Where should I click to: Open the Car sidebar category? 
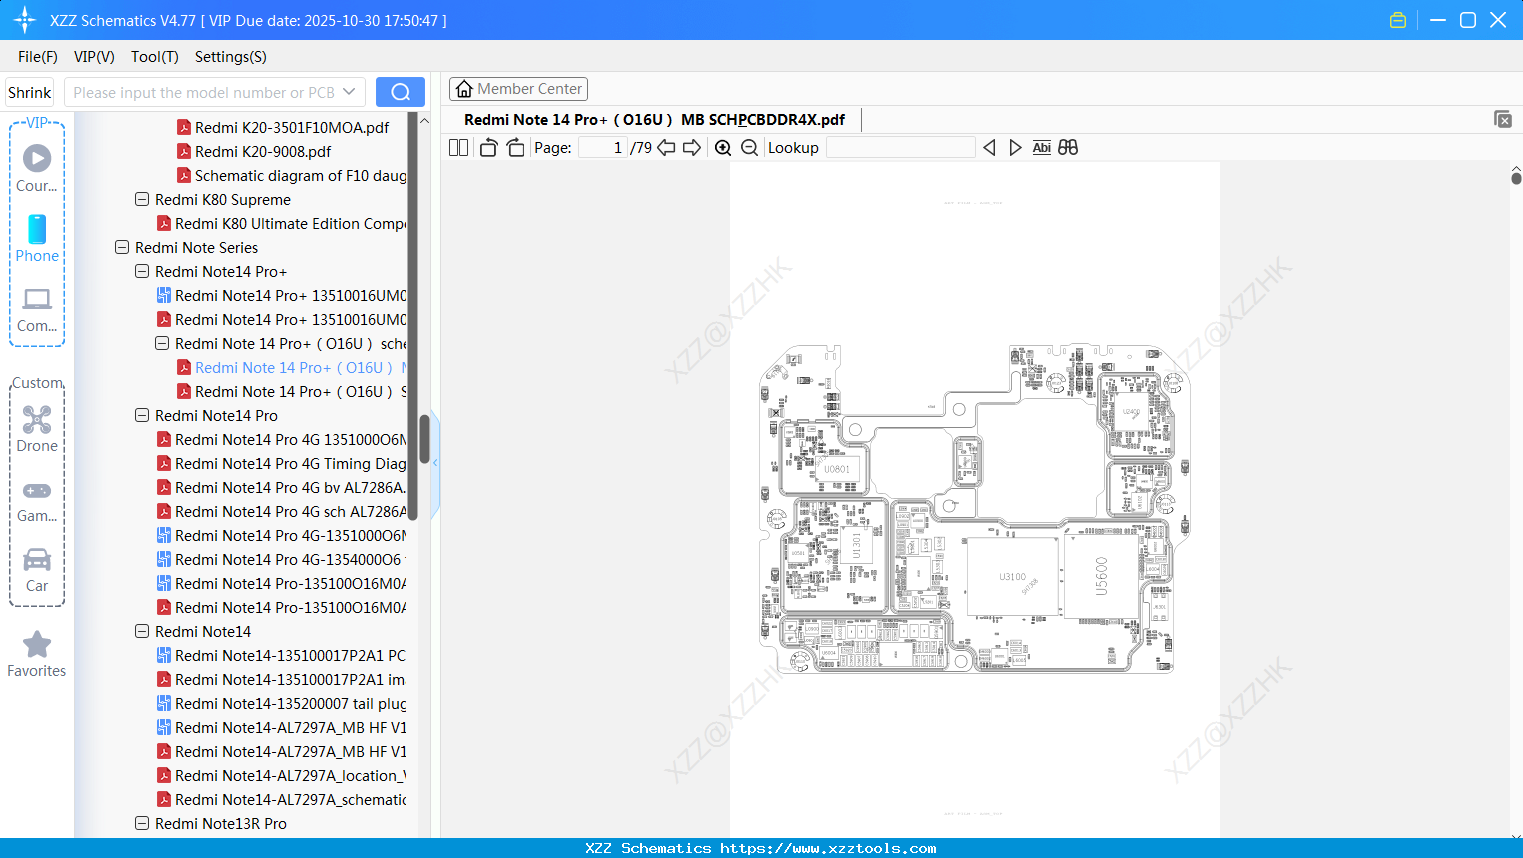[x=37, y=569]
